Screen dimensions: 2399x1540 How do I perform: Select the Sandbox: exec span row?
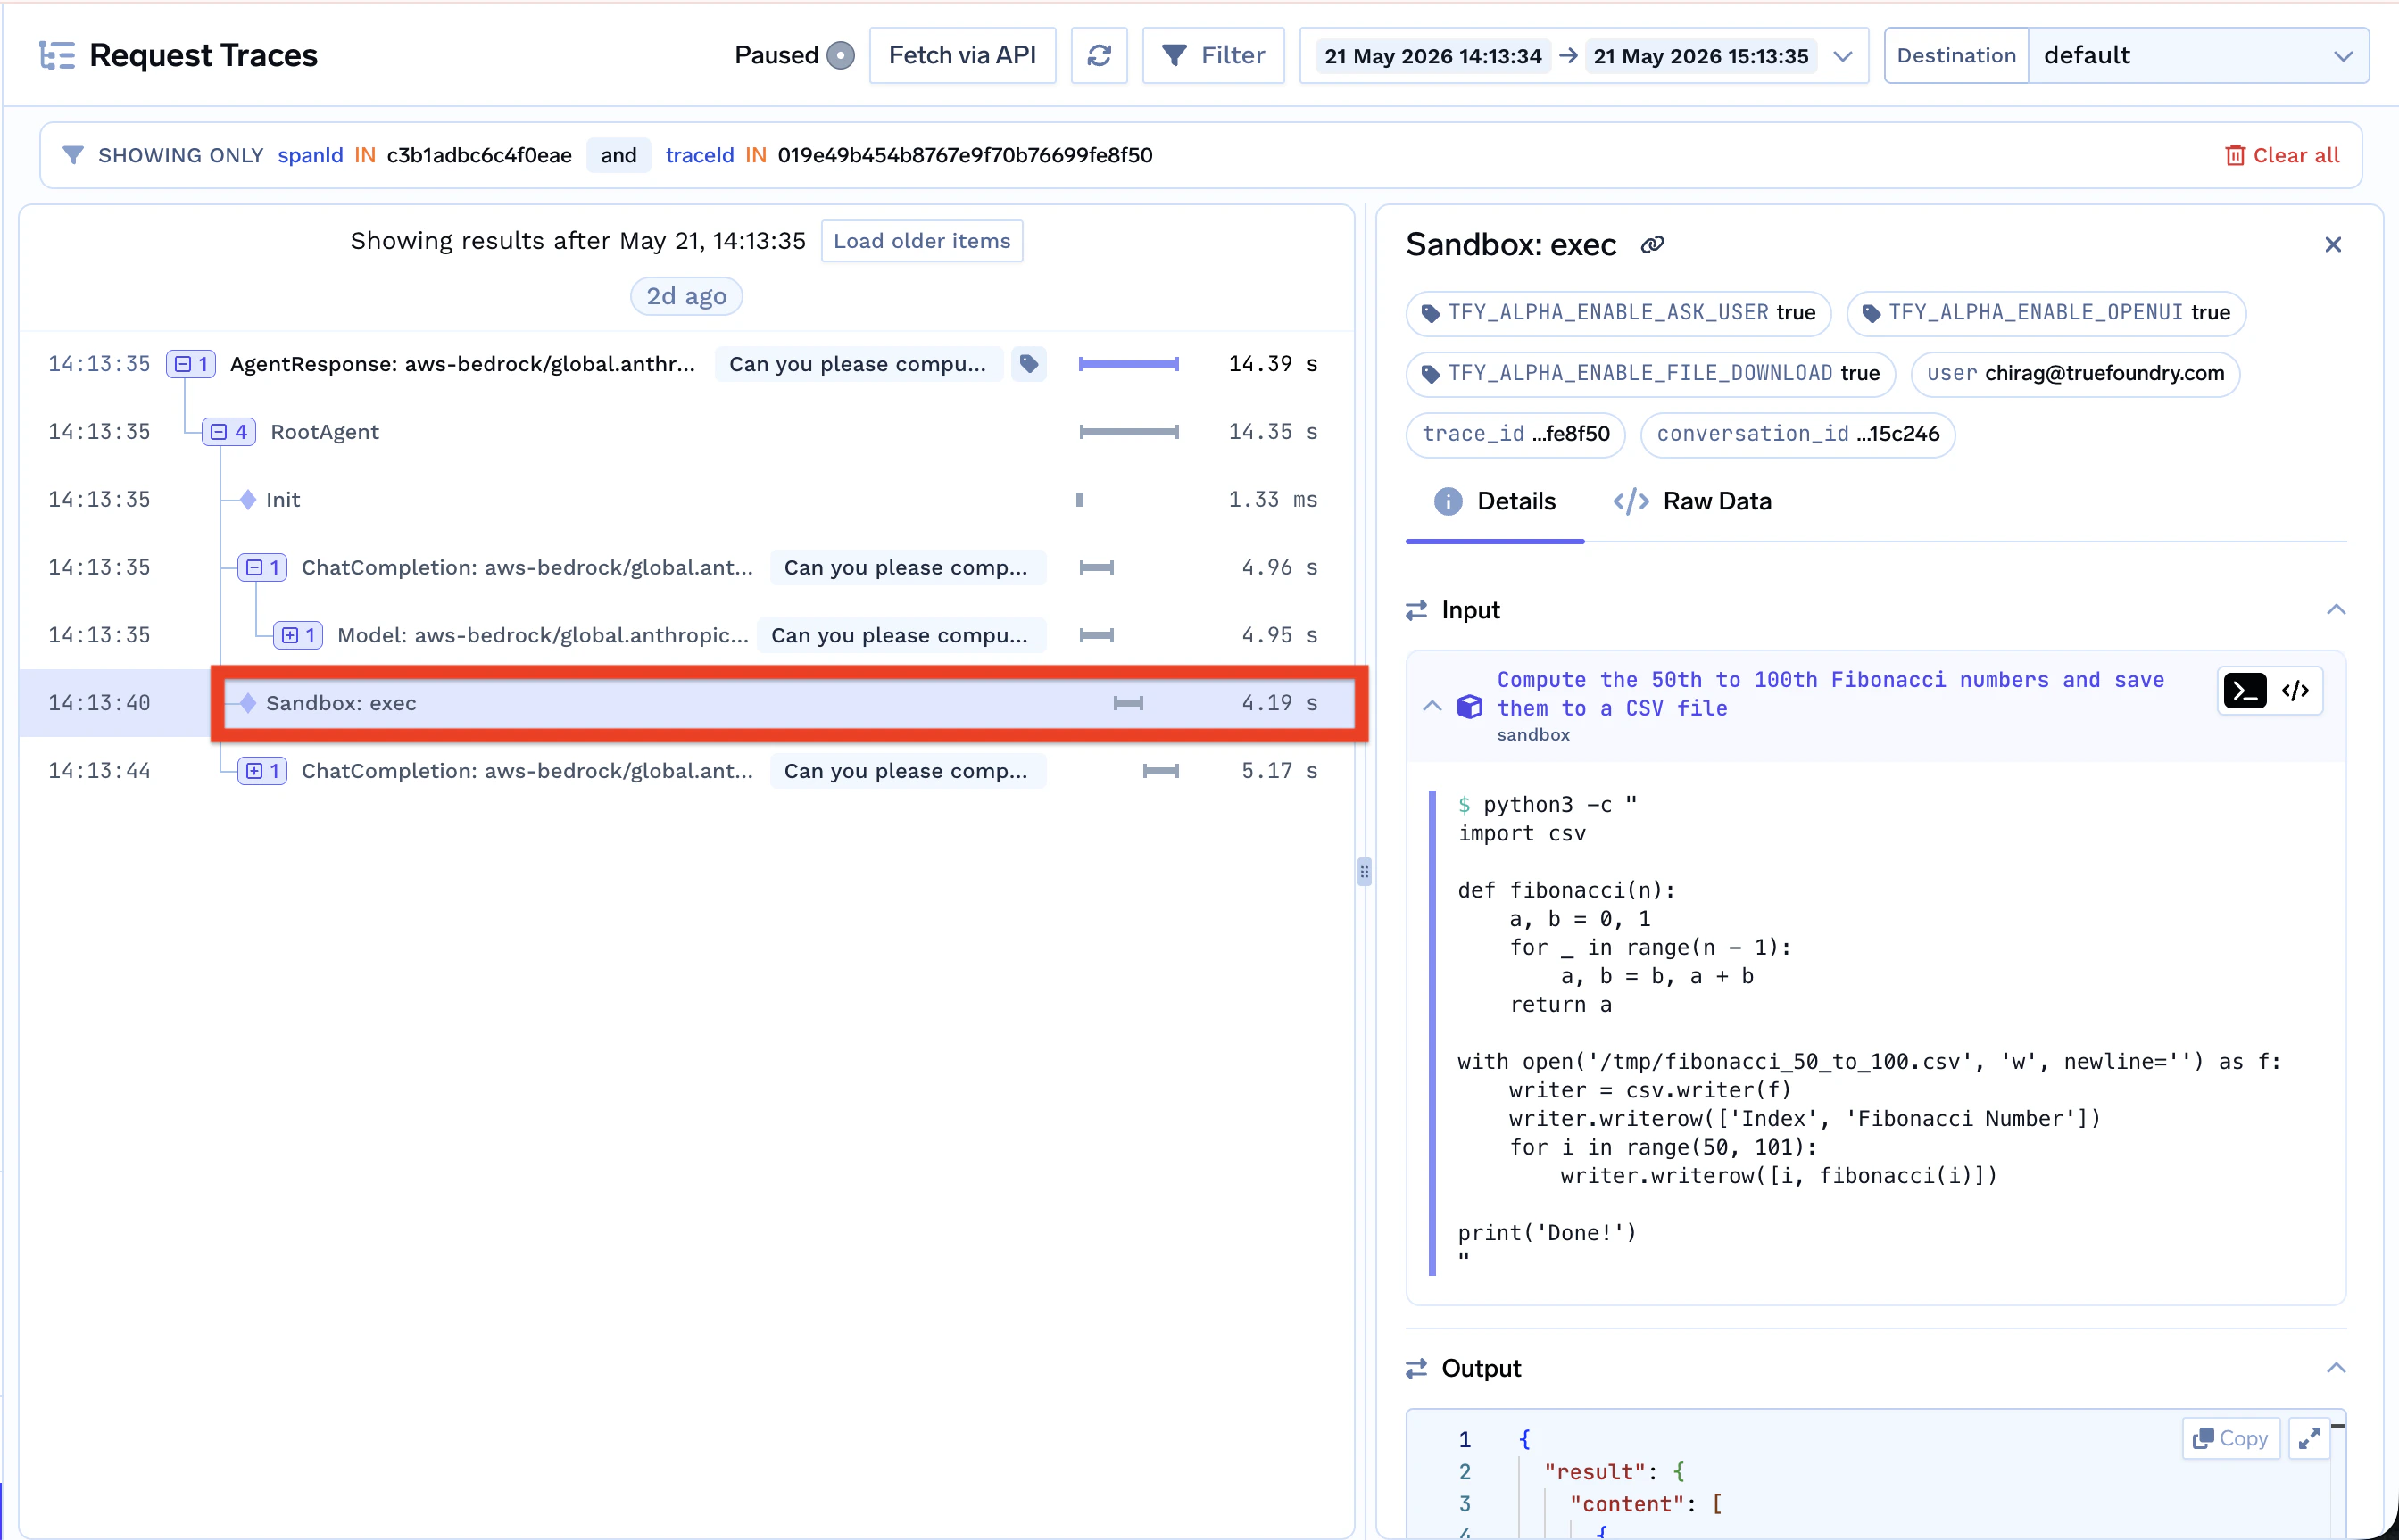(686, 703)
